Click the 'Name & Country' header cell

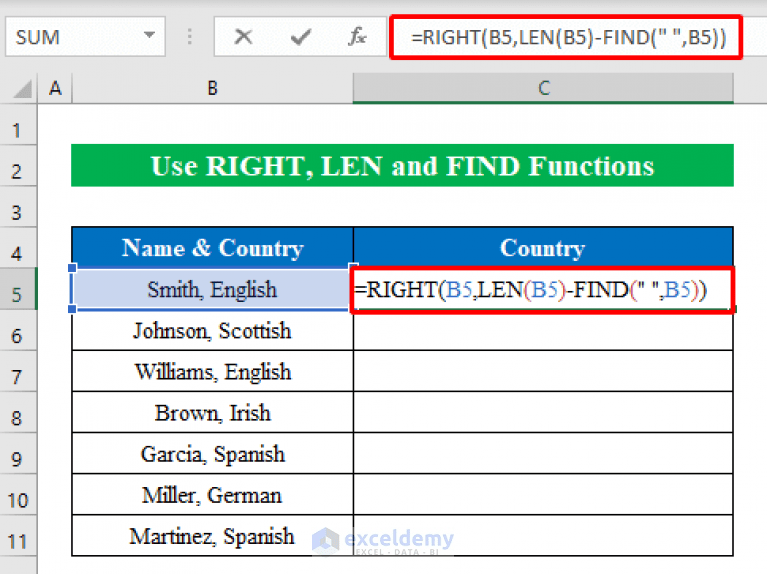tap(212, 248)
